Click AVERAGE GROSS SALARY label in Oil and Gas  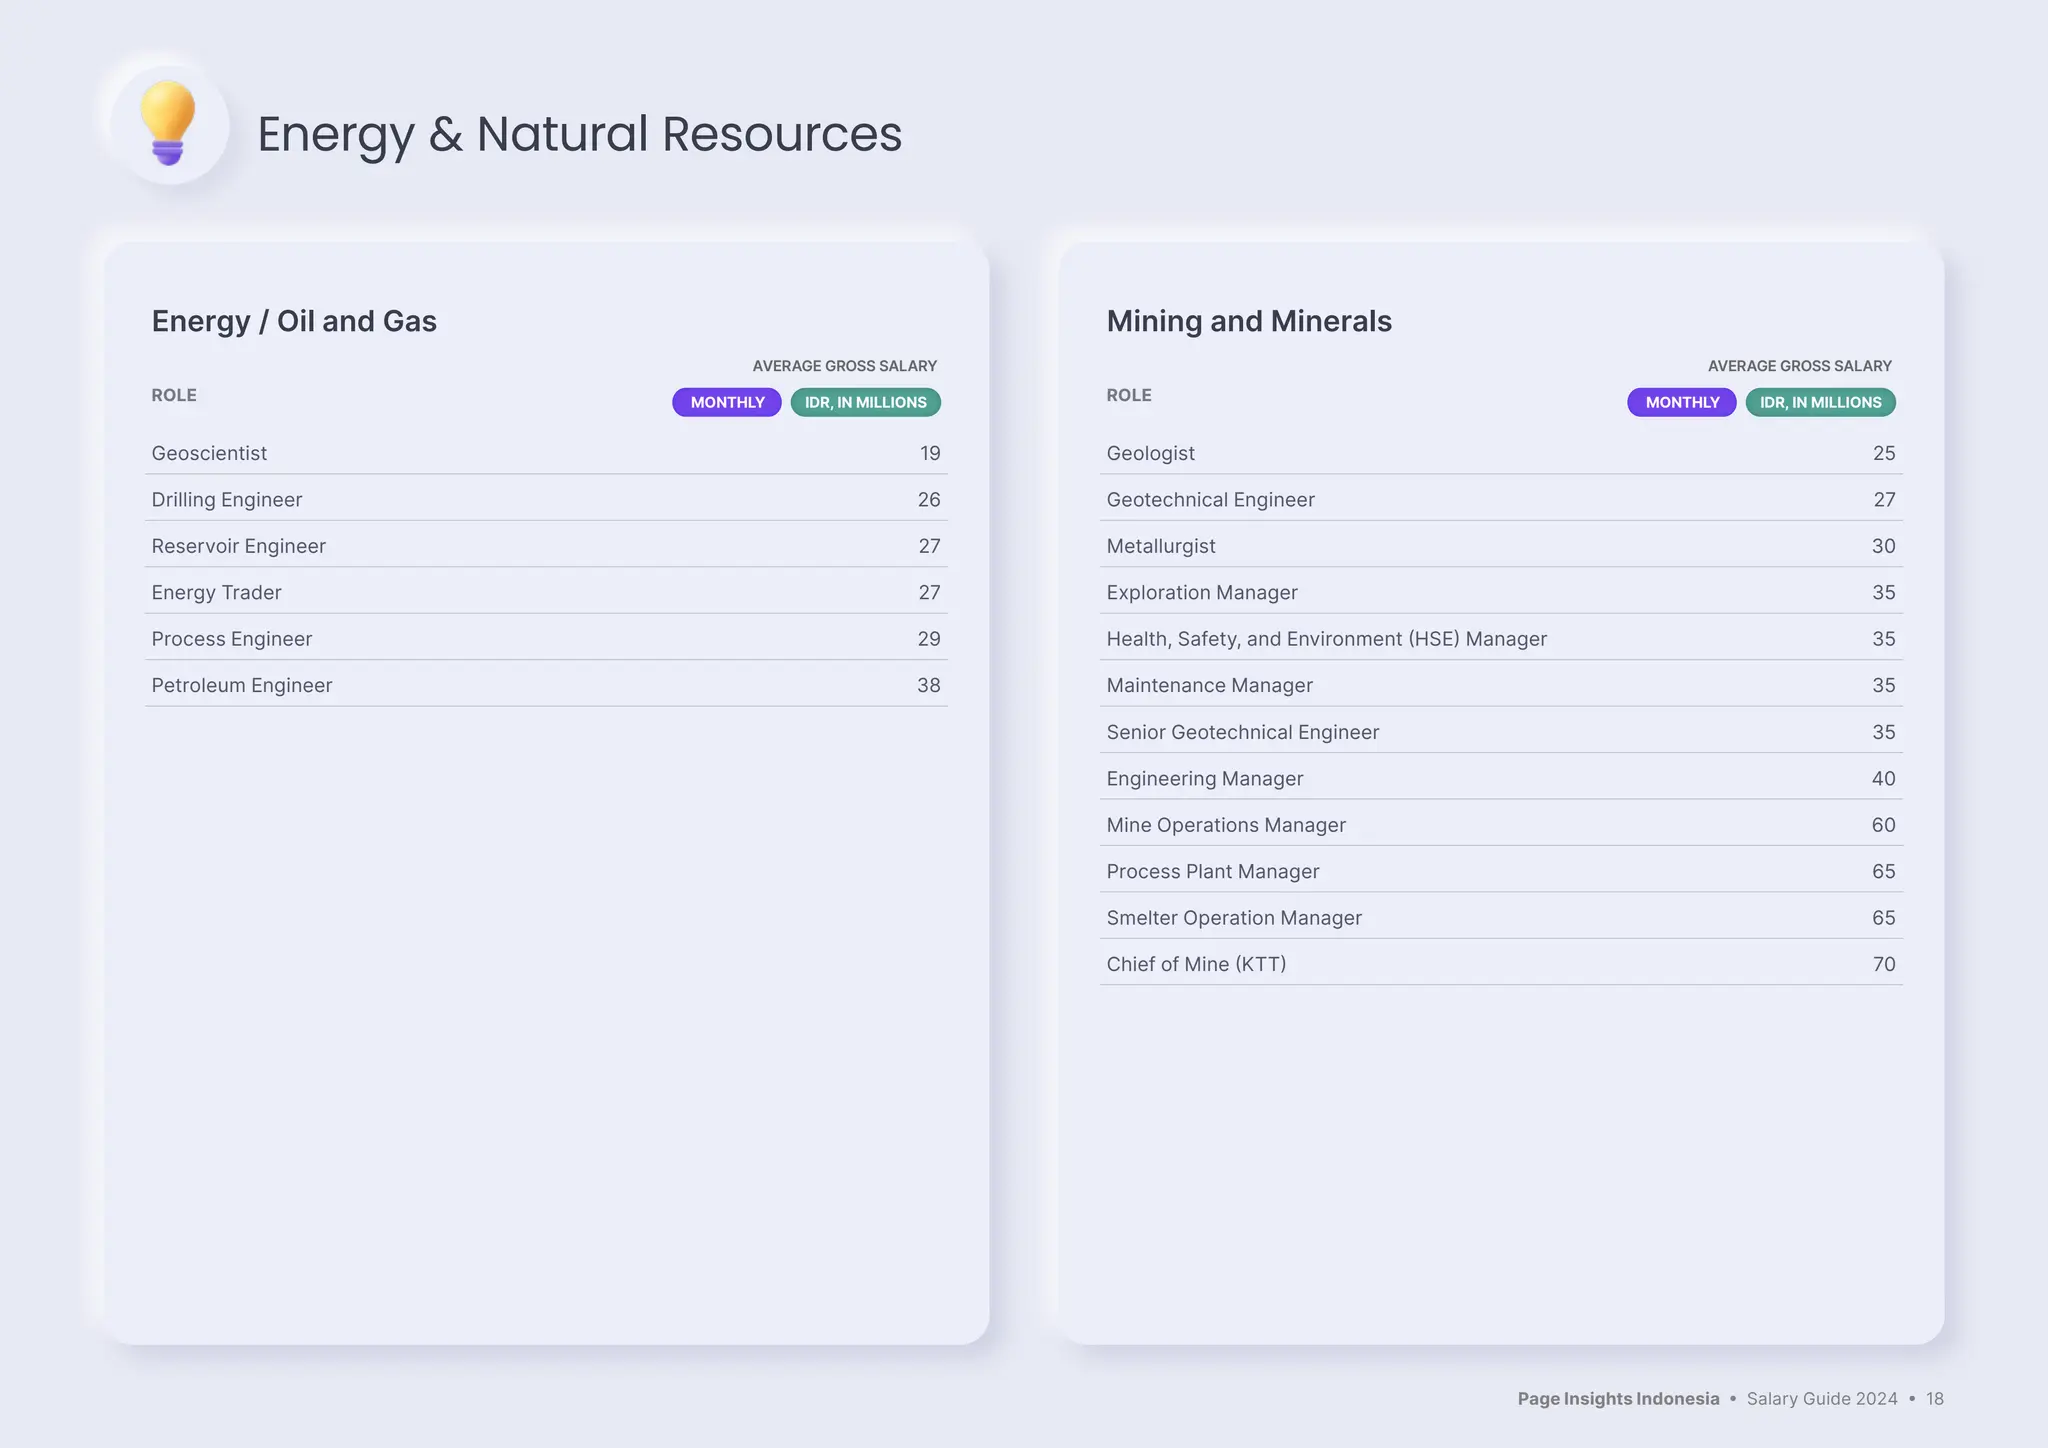coord(845,366)
